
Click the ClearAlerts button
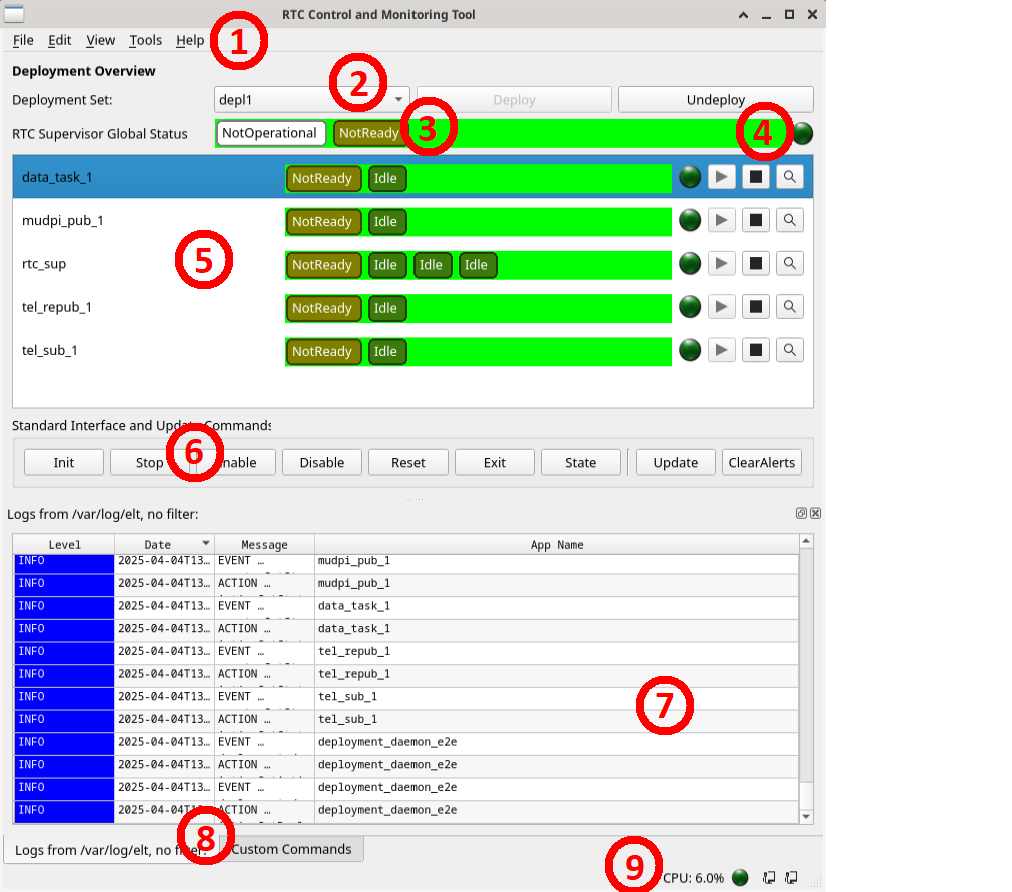[761, 462]
